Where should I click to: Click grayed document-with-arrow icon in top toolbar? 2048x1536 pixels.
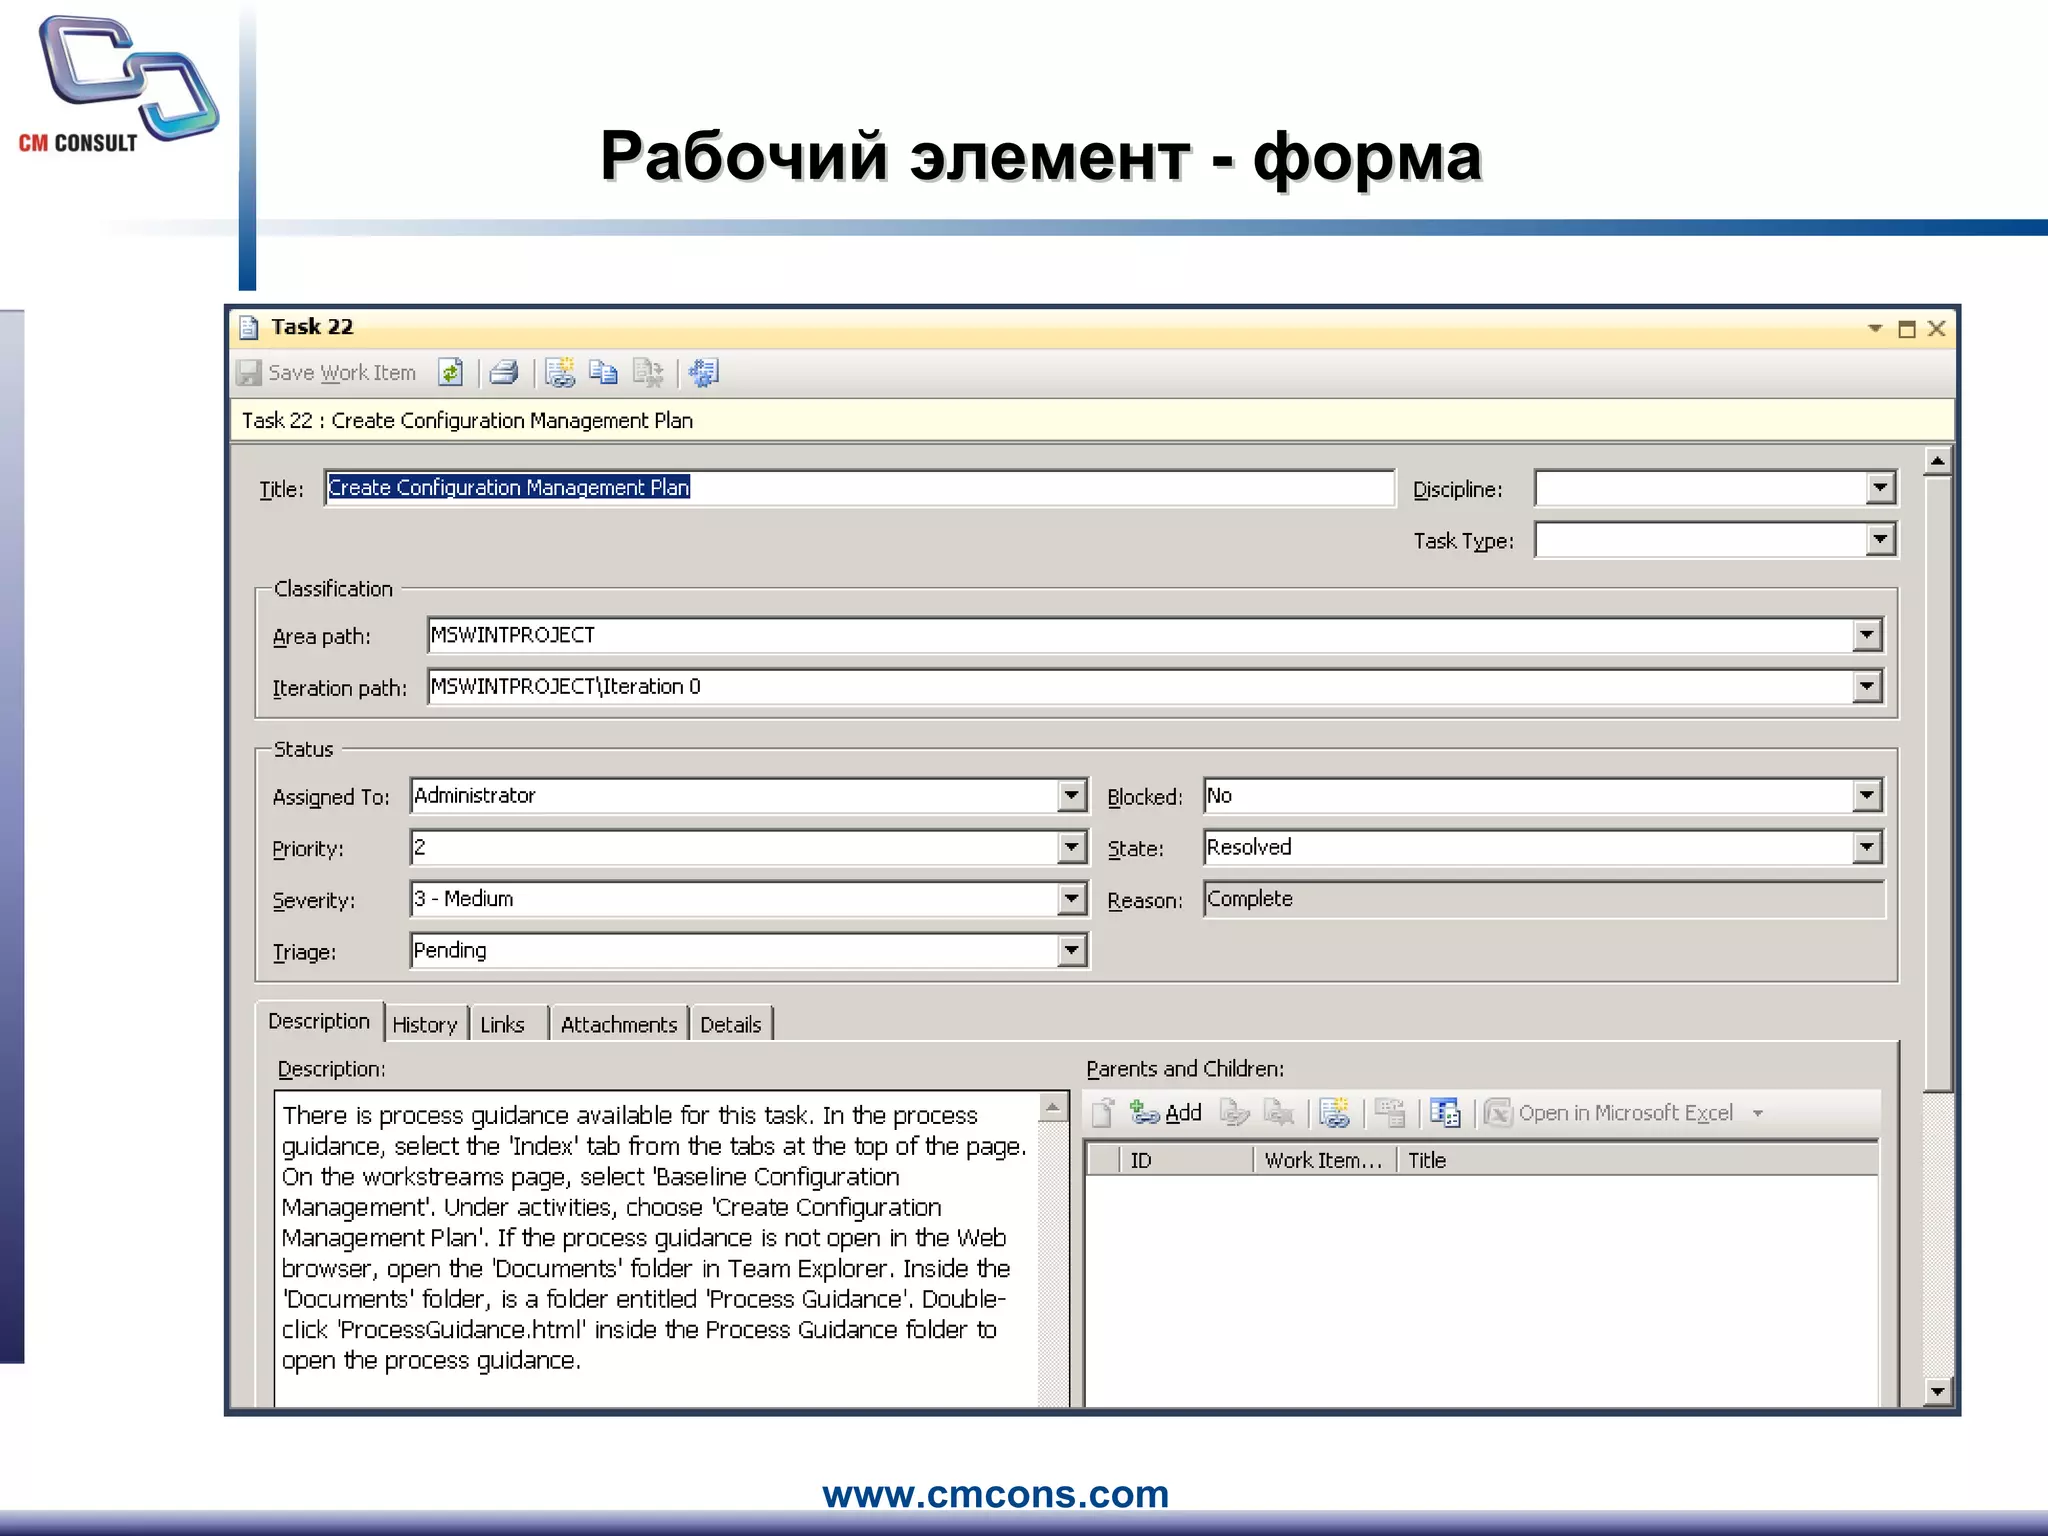(x=648, y=373)
